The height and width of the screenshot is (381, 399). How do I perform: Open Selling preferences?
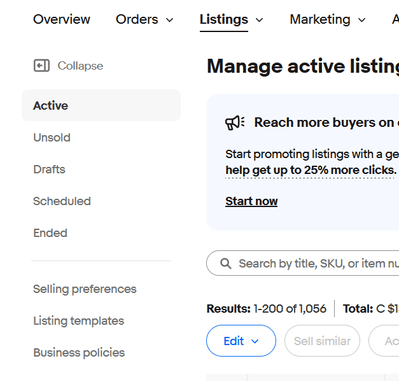click(85, 289)
